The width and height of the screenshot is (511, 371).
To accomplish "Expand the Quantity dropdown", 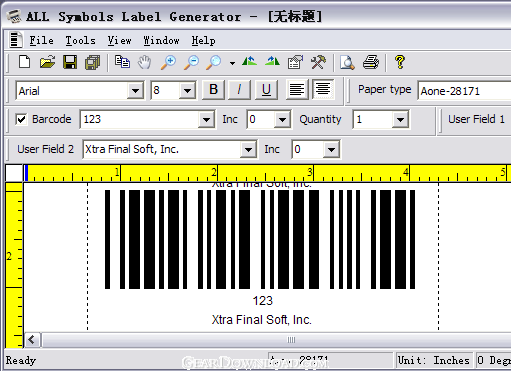I will (400, 119).
